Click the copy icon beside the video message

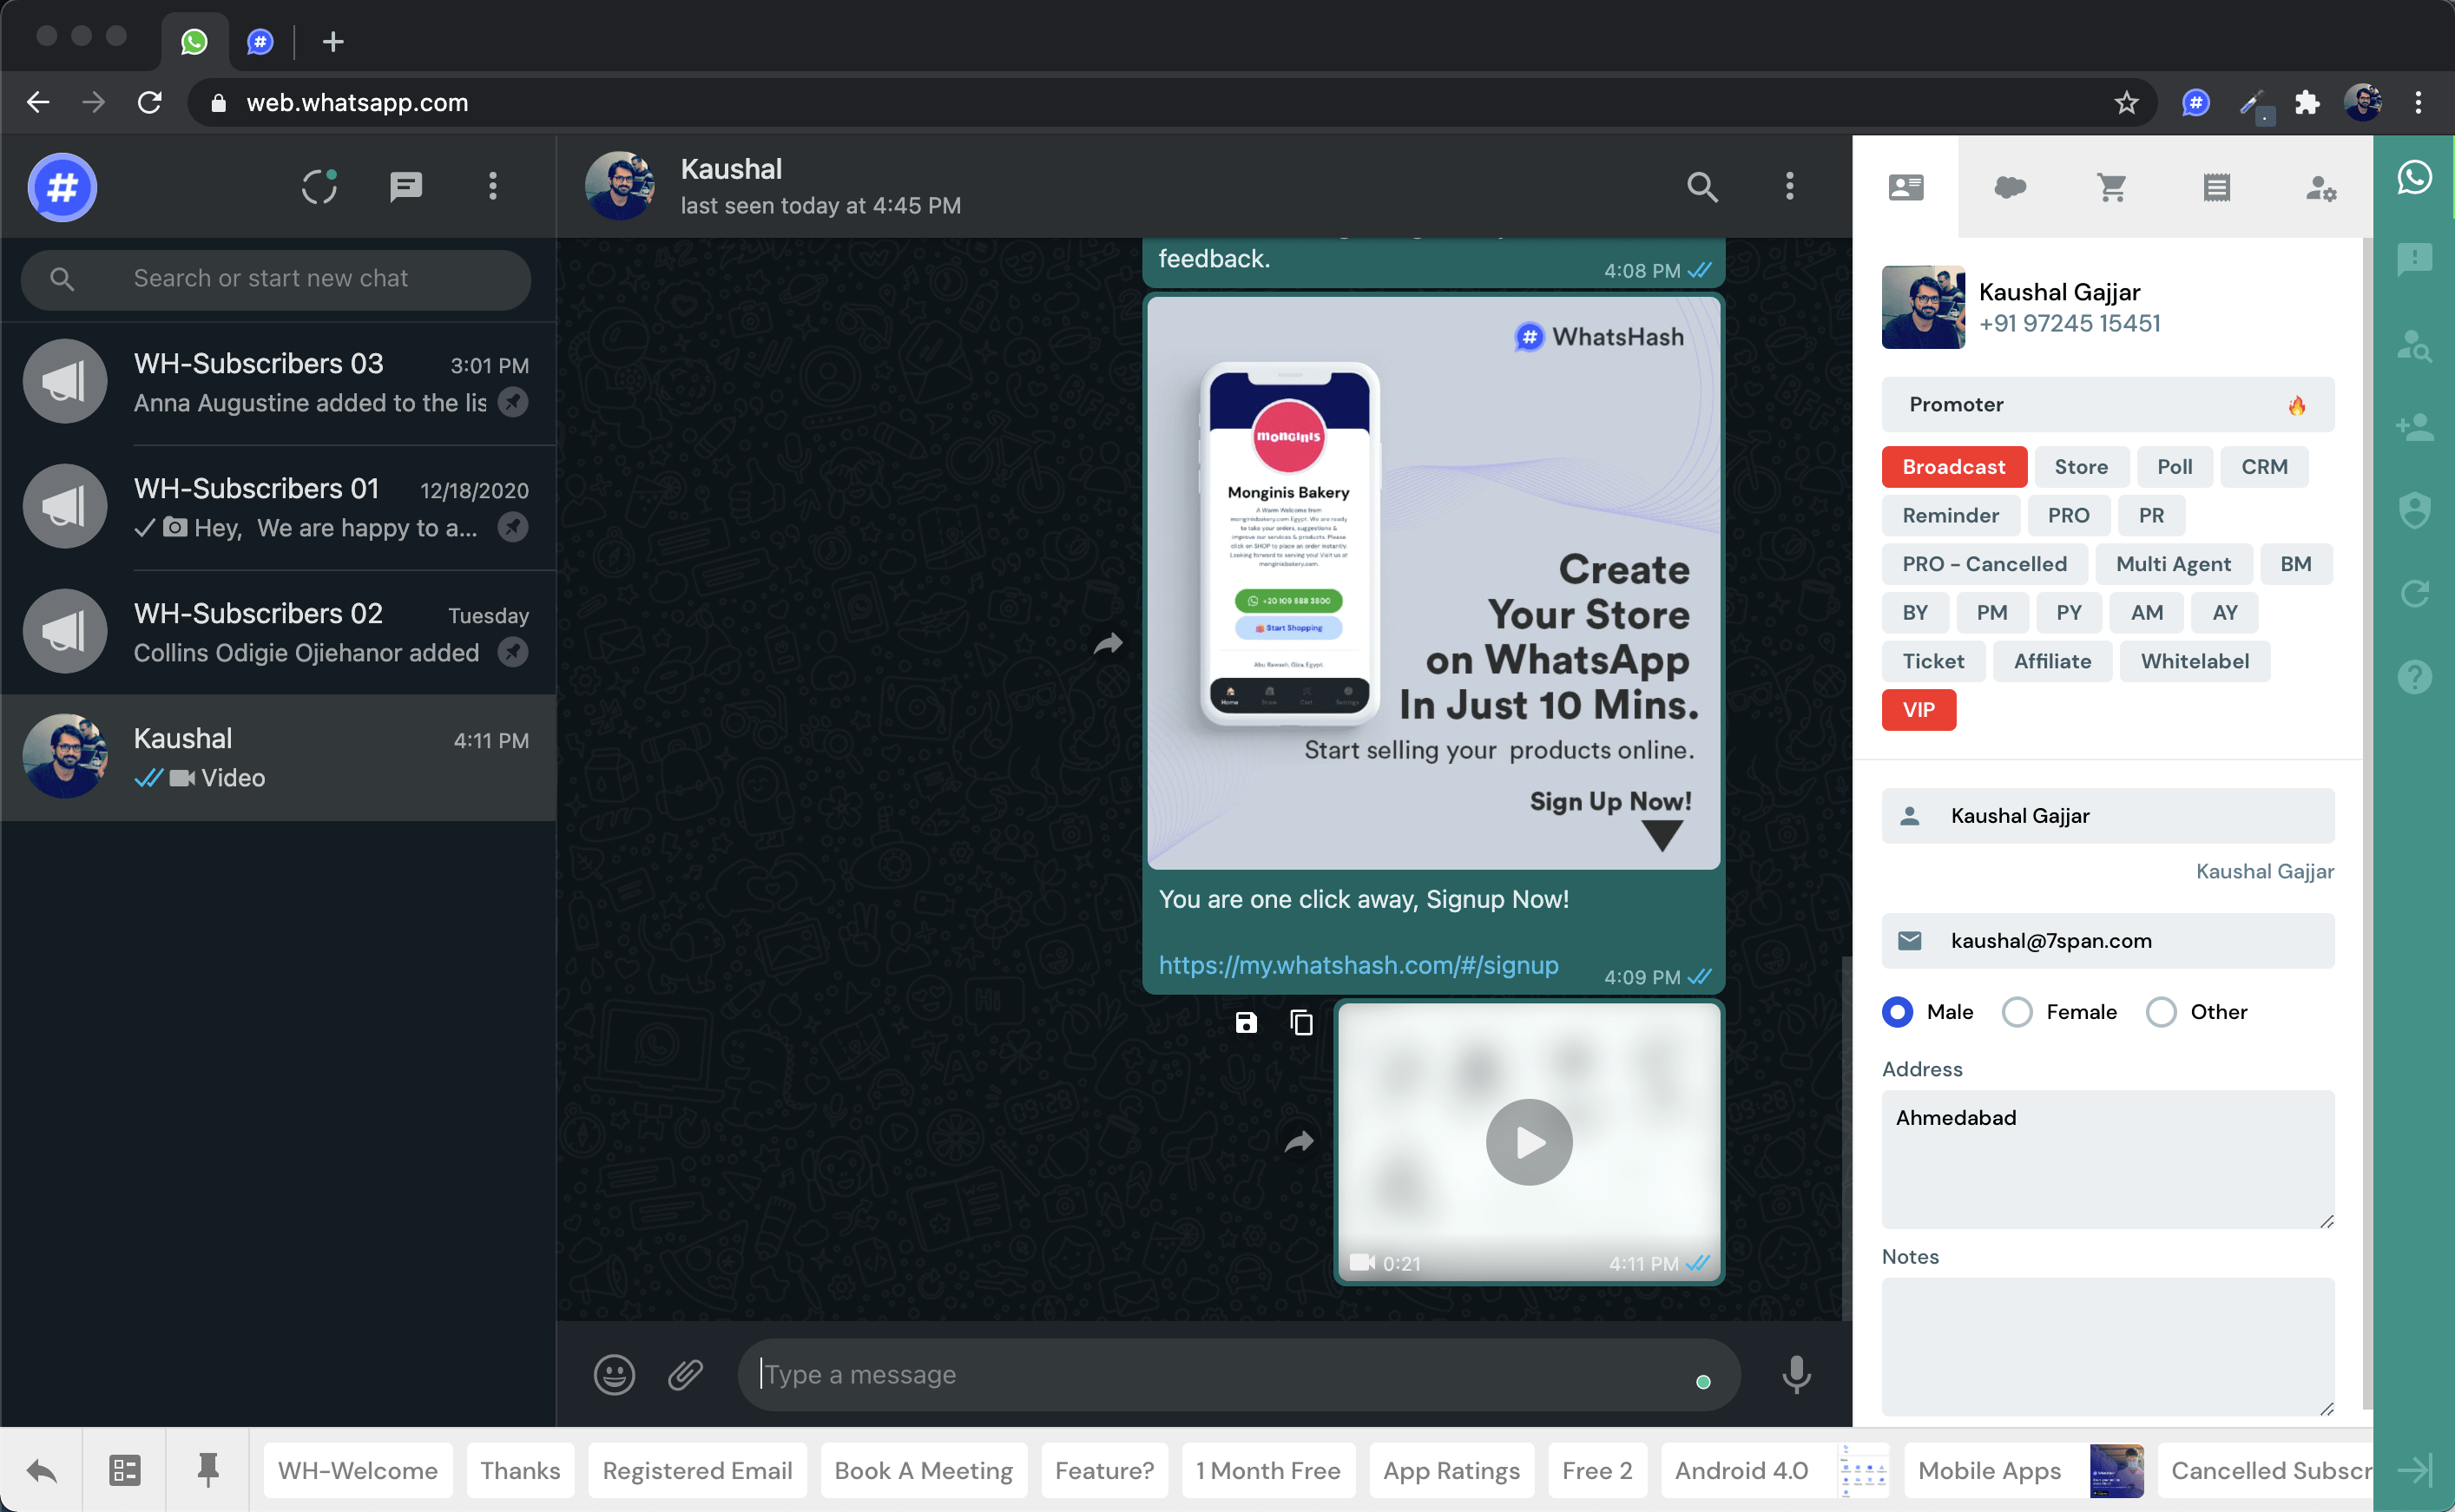click(1301, 1022)
